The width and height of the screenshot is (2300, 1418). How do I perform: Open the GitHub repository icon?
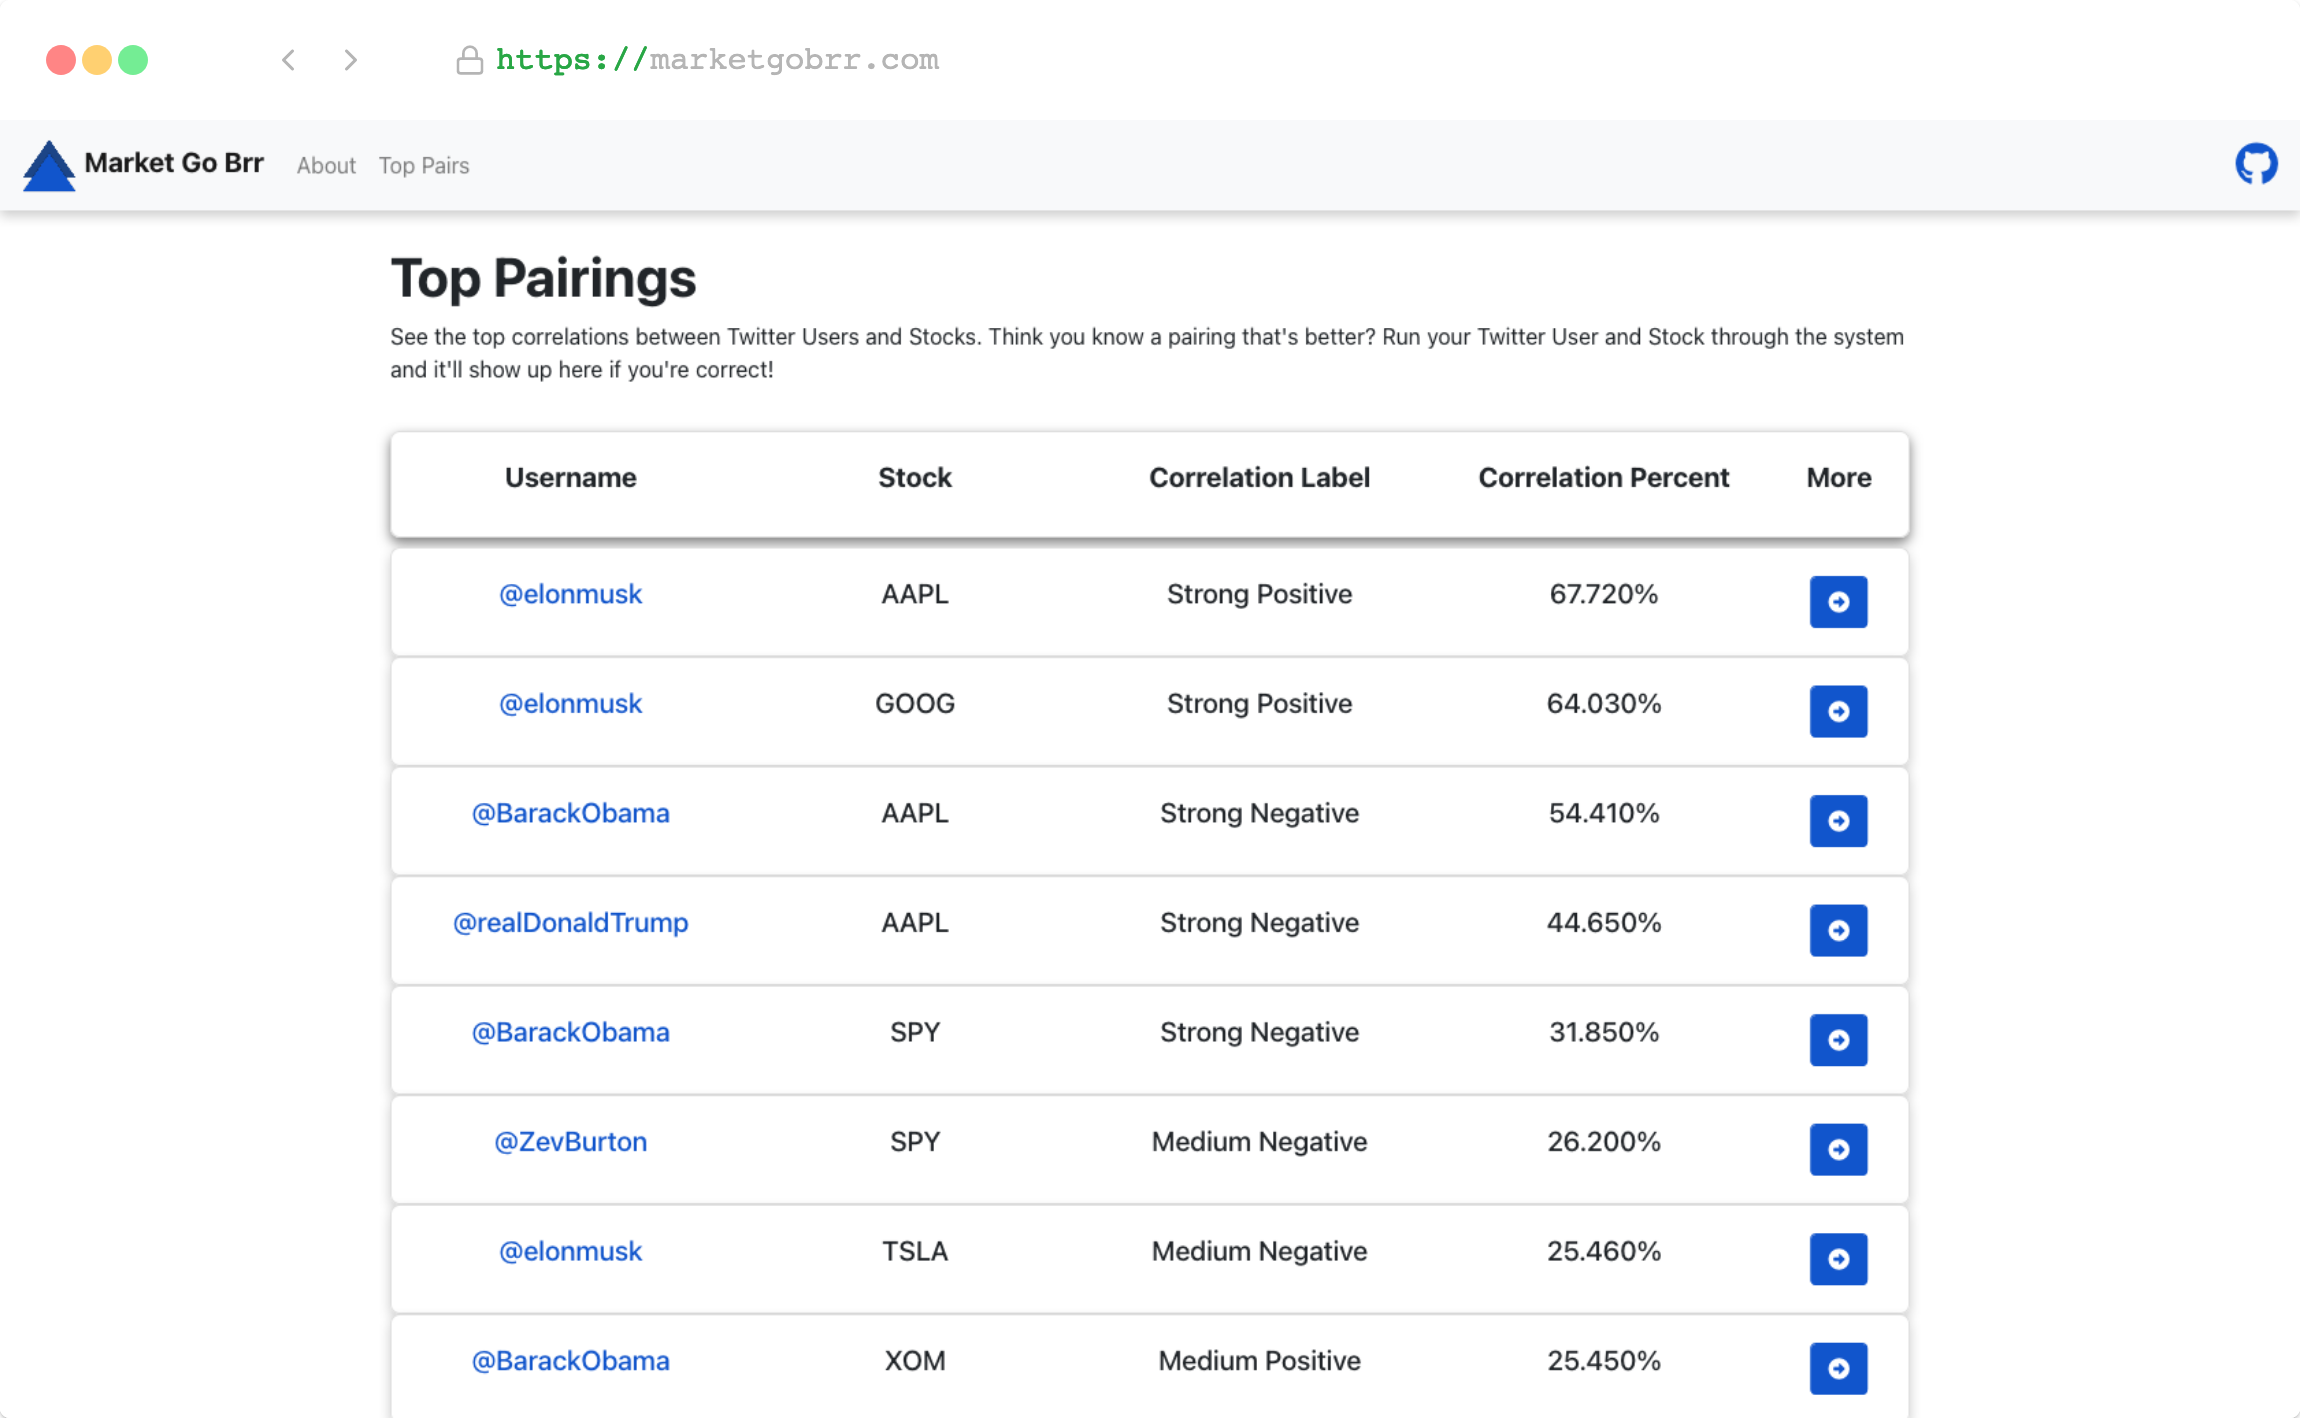pos(2256,164)
